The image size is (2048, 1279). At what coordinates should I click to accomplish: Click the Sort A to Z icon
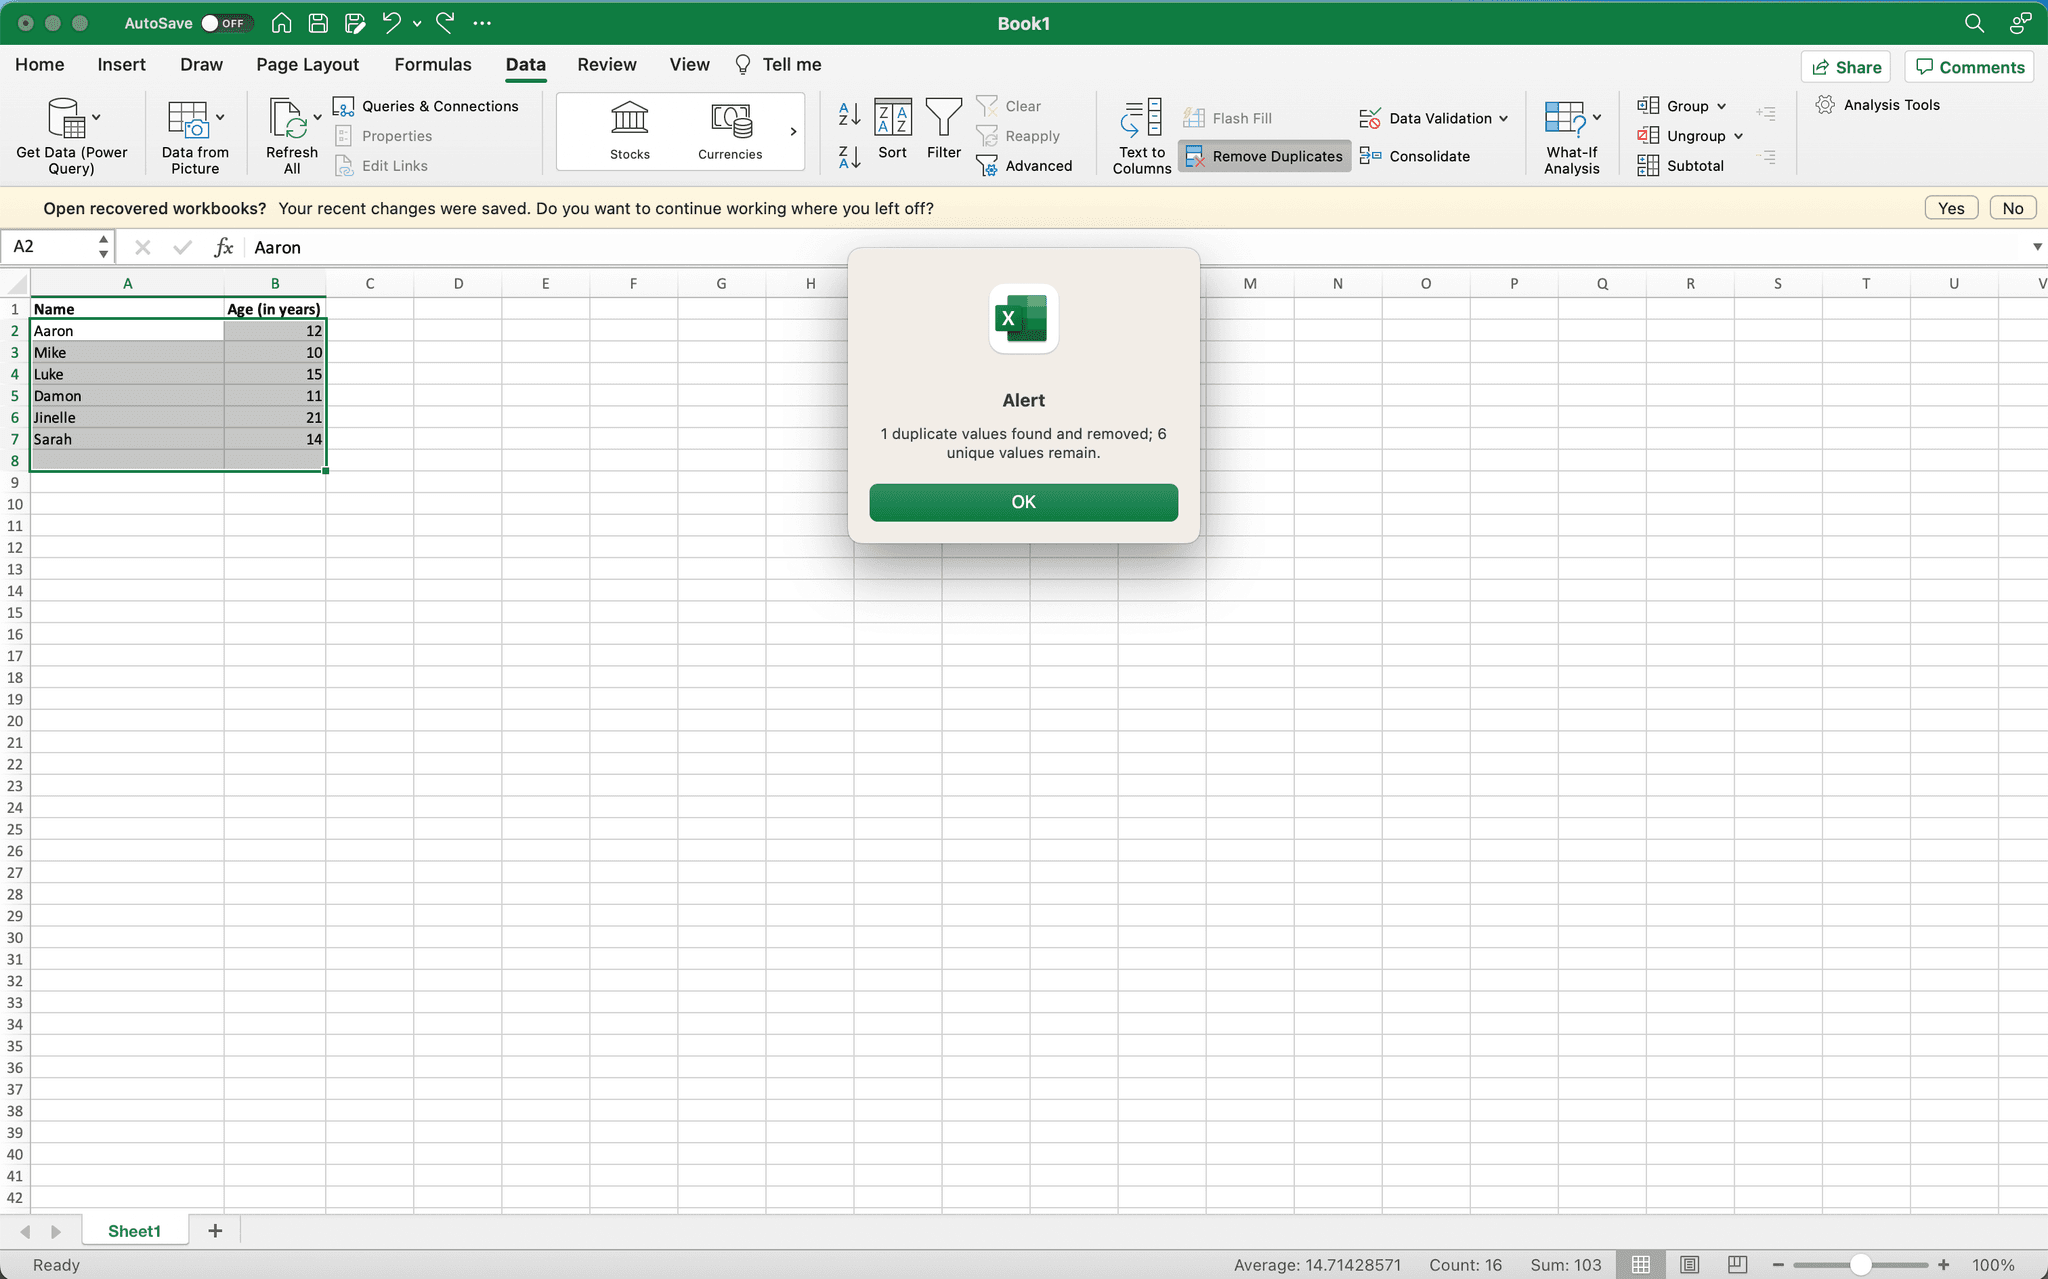click(x=849, y=114)
